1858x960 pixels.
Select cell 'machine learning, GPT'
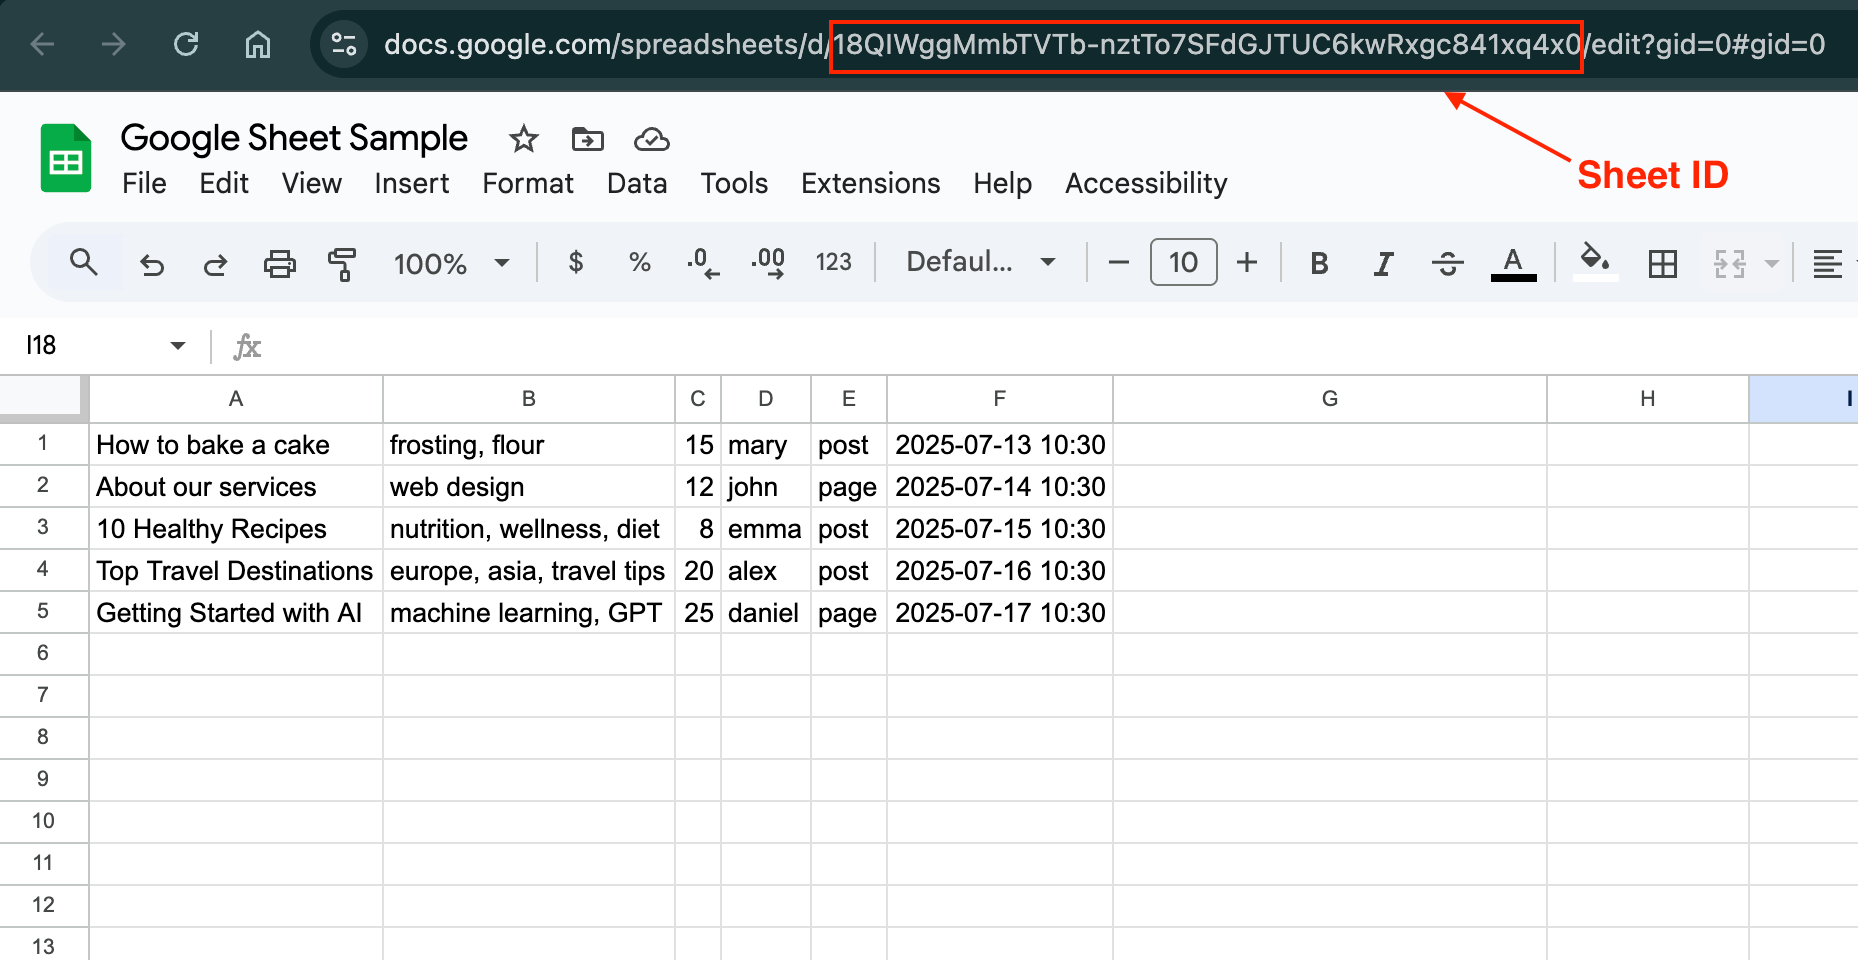529,612
